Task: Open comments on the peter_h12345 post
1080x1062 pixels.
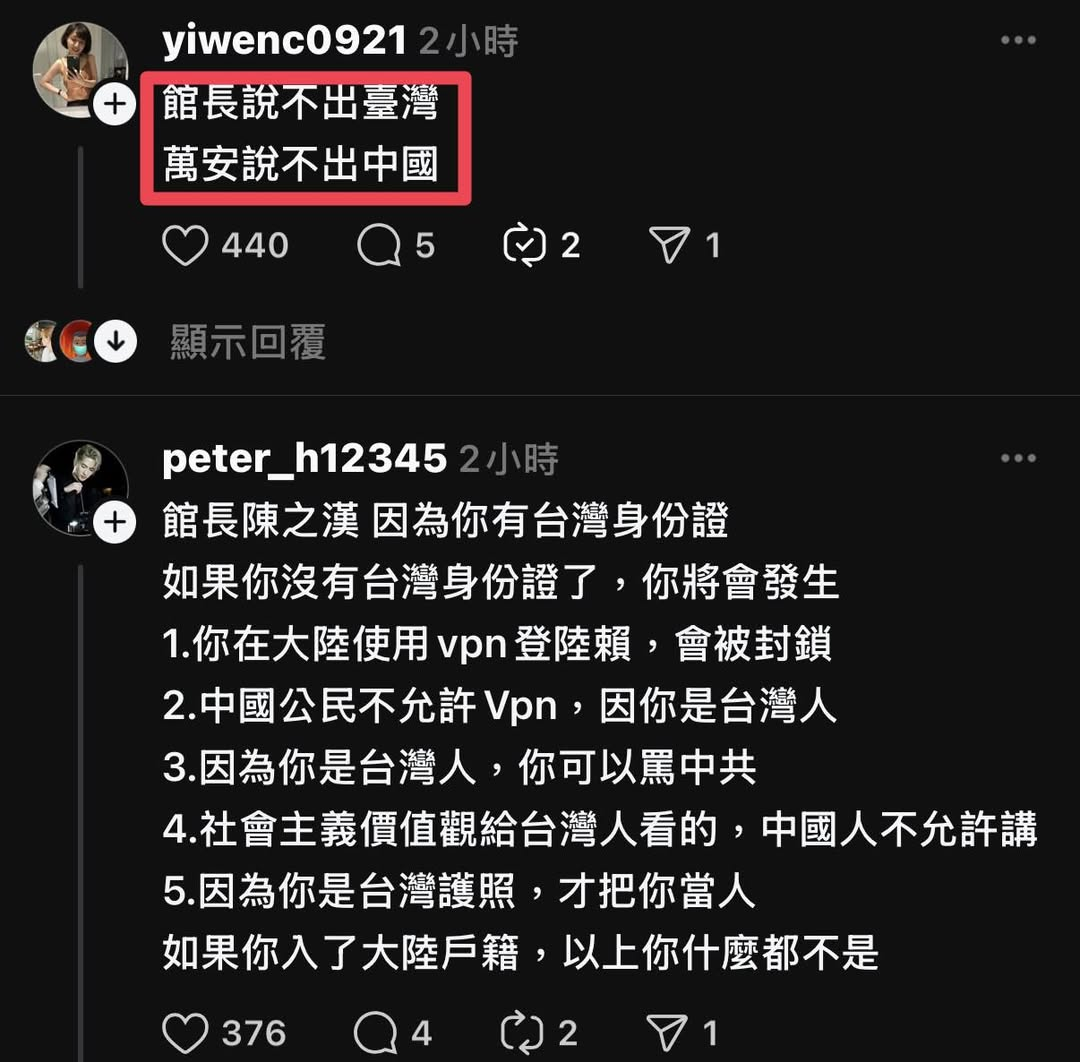Action: (x=376, y=1033)
